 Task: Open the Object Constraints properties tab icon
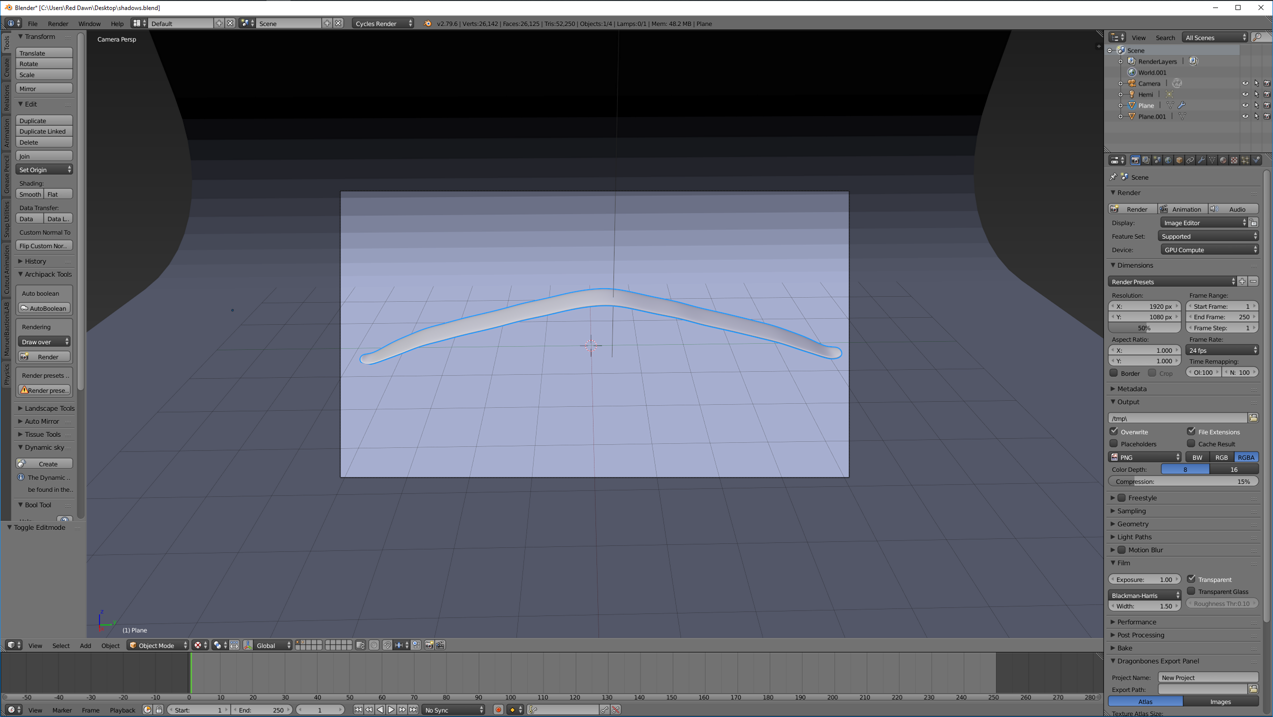pos(1190,160)
